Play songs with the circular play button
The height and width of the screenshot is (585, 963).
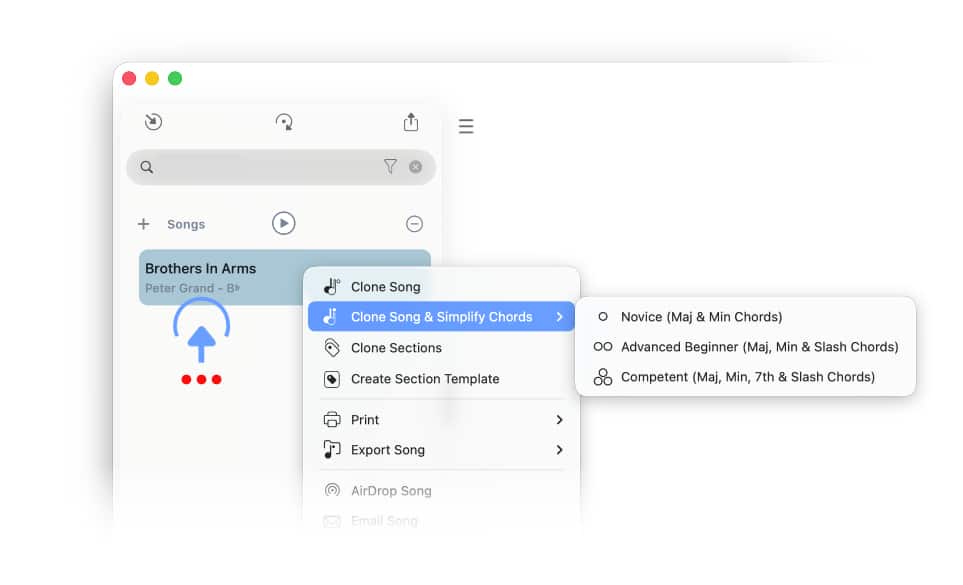(x=284, y=223)
